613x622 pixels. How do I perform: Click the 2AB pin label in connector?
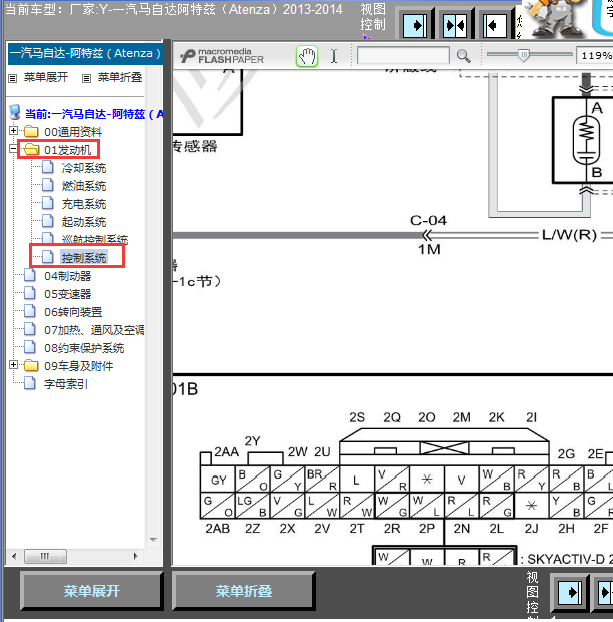(217, 529)
